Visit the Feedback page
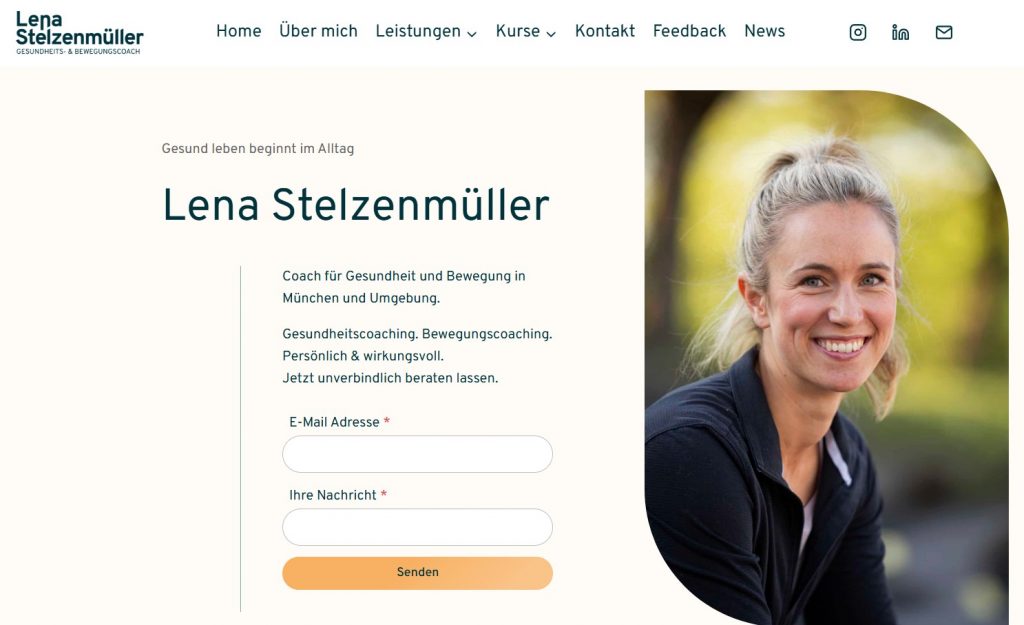This screenshot has height=625, width=1024. tap(689, 31)
